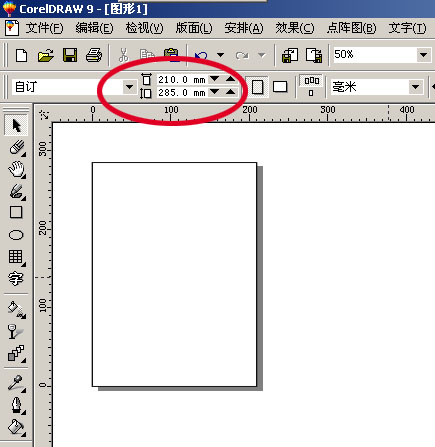435x447 pixels.
Task: Click the Open folder icon
Action: [46, 55]
